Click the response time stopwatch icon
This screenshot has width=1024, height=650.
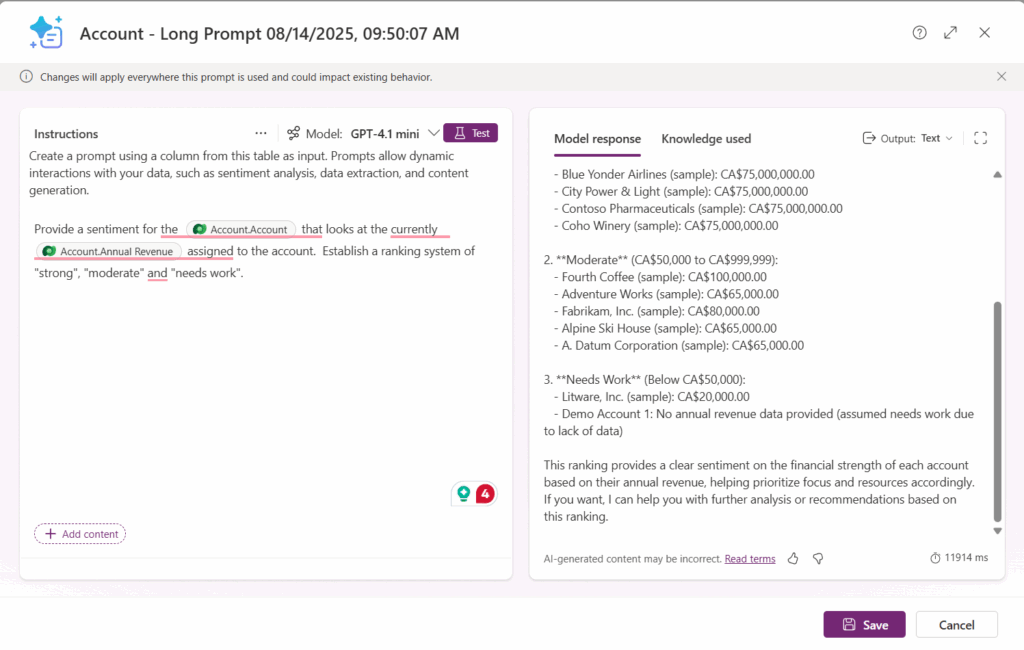point(935,558)
